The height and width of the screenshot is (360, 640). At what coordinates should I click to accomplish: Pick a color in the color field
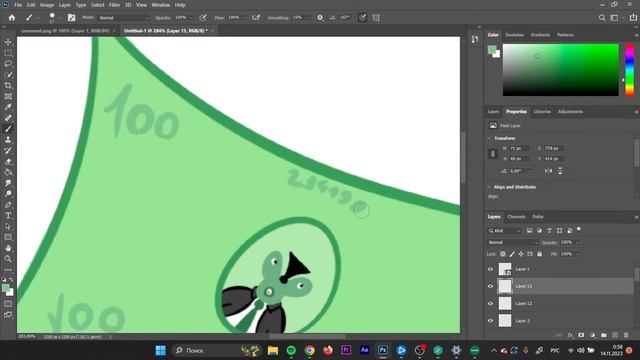(560, 70)
